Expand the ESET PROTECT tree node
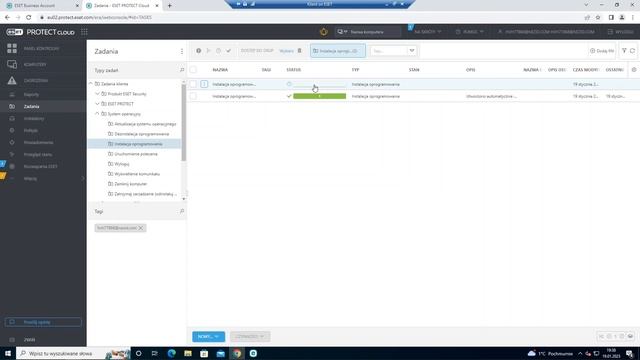This screenshot has height=360, width=640. [x=98, y=104]
